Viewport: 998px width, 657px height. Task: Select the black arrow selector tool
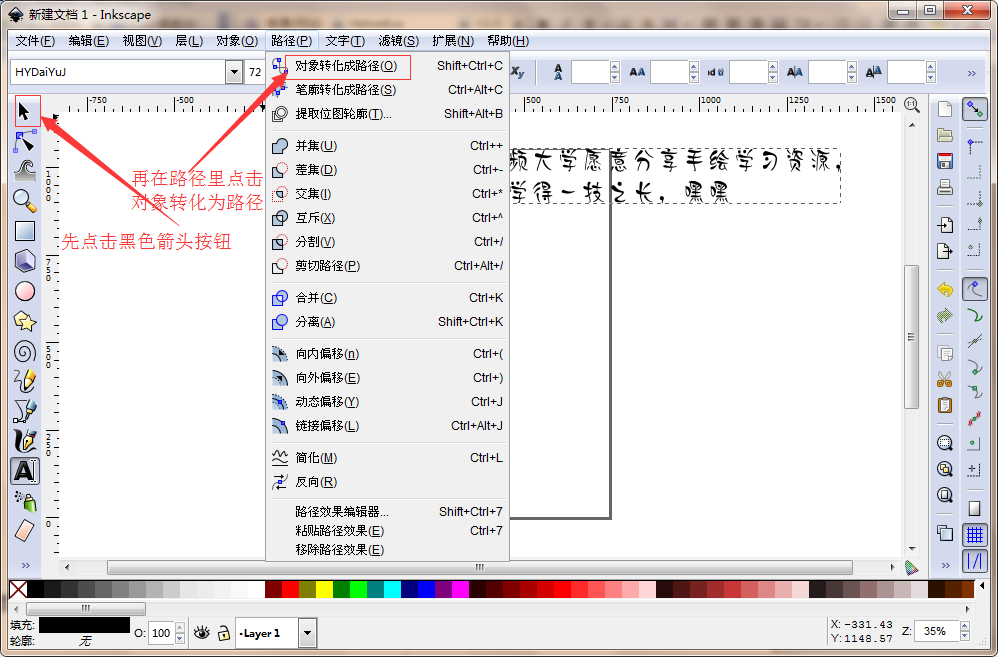(25, 112)
